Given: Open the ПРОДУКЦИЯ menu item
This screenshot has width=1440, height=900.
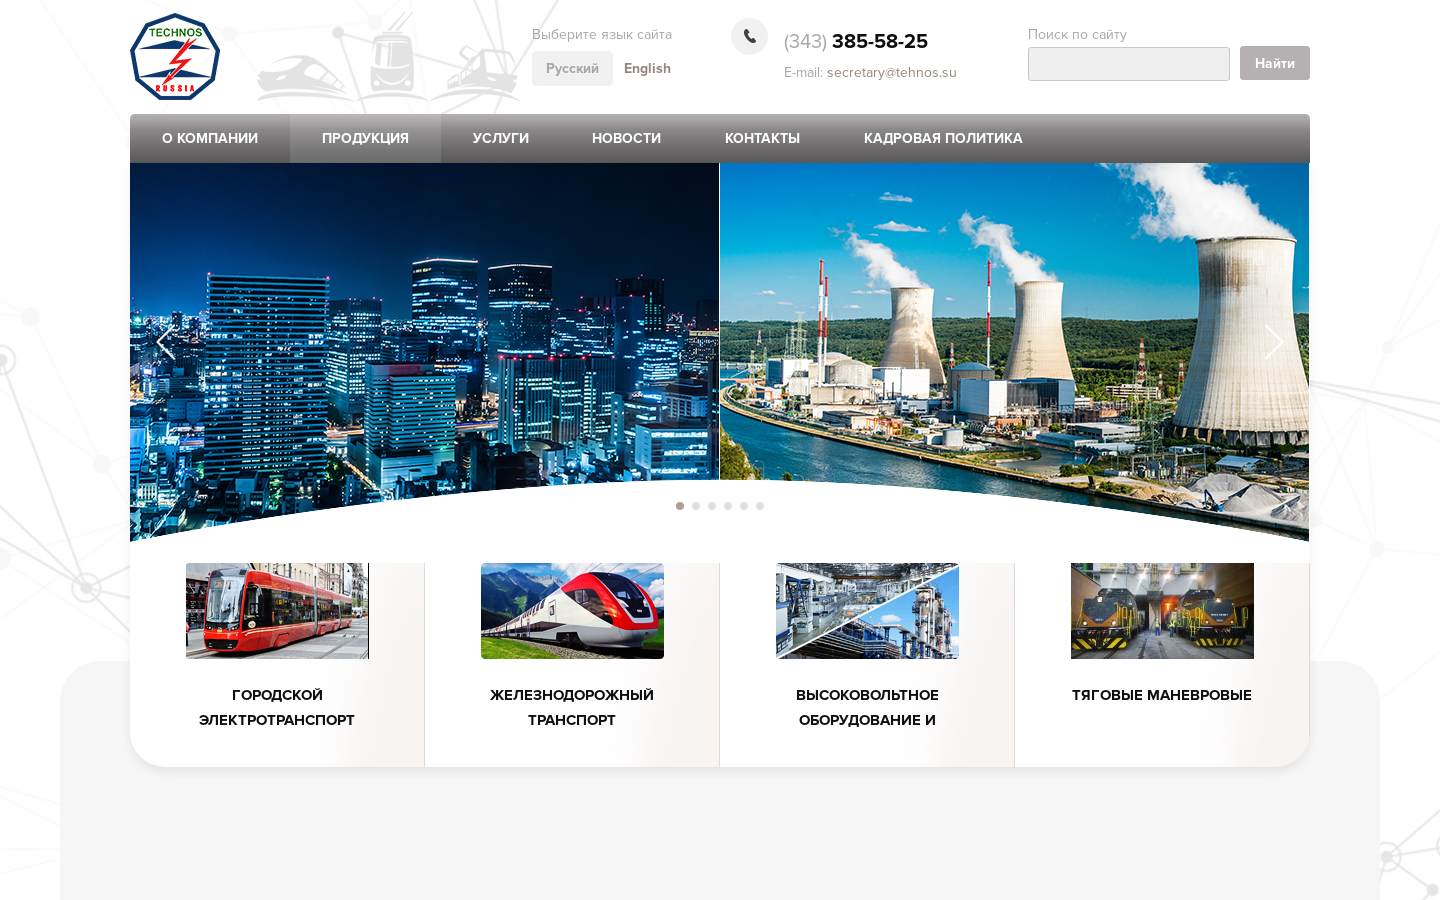Looking at the screenshot, I should click(365, 138).
